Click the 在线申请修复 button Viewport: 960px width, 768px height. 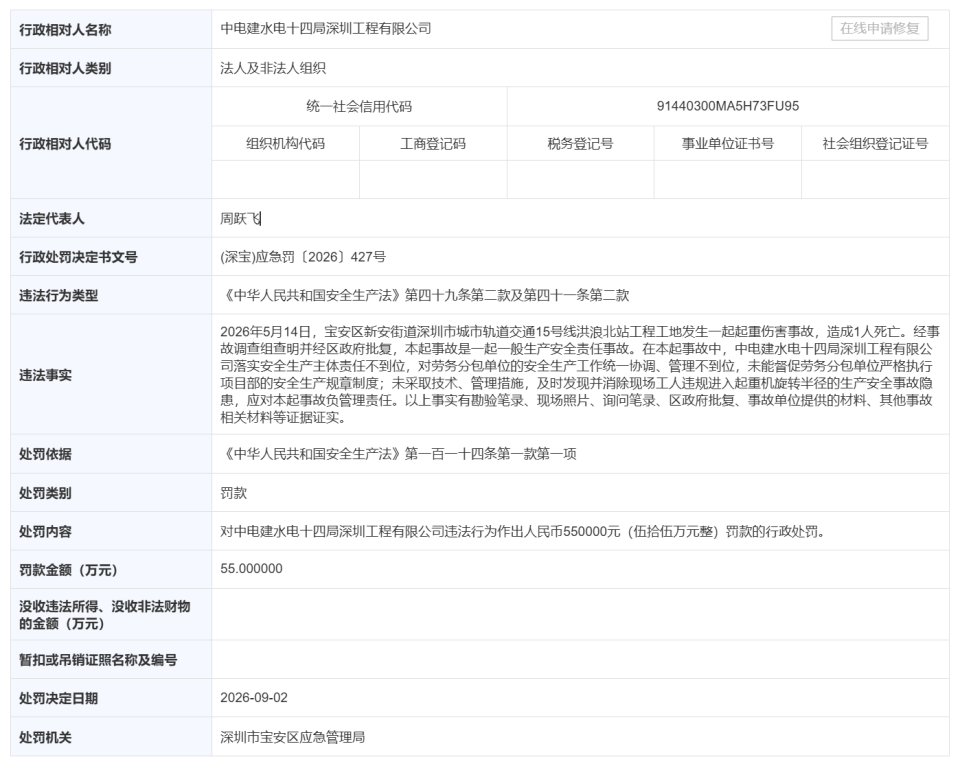coord(879,29)
